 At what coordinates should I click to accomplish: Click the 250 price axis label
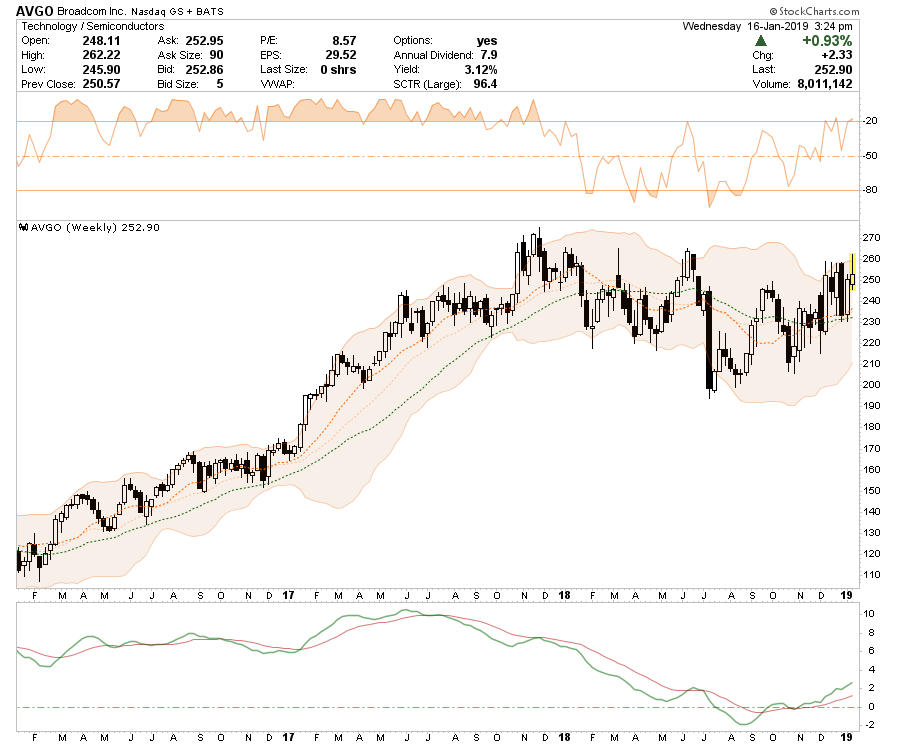tap(871, 279)
